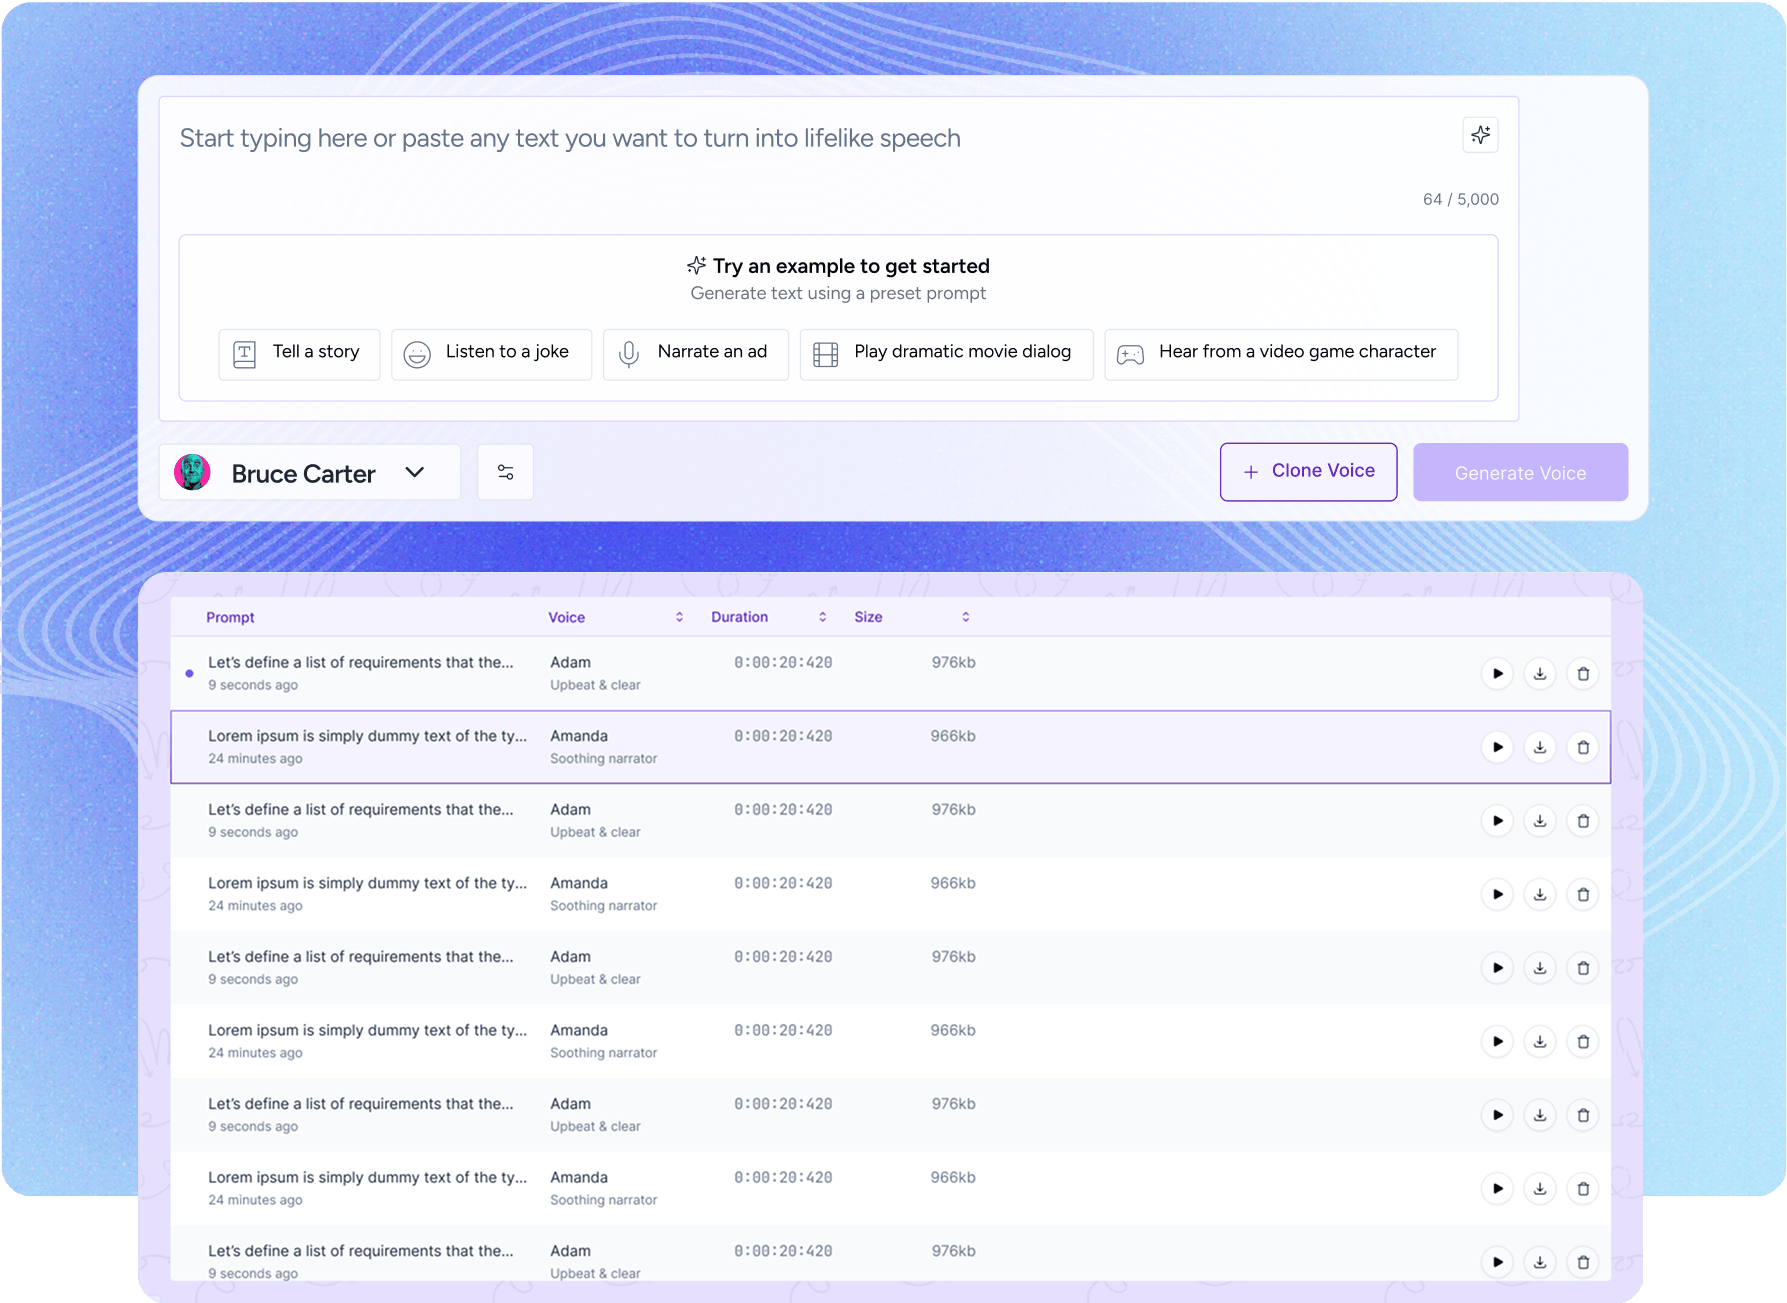Pick the Narrate an ad example

tap(695, 353)
